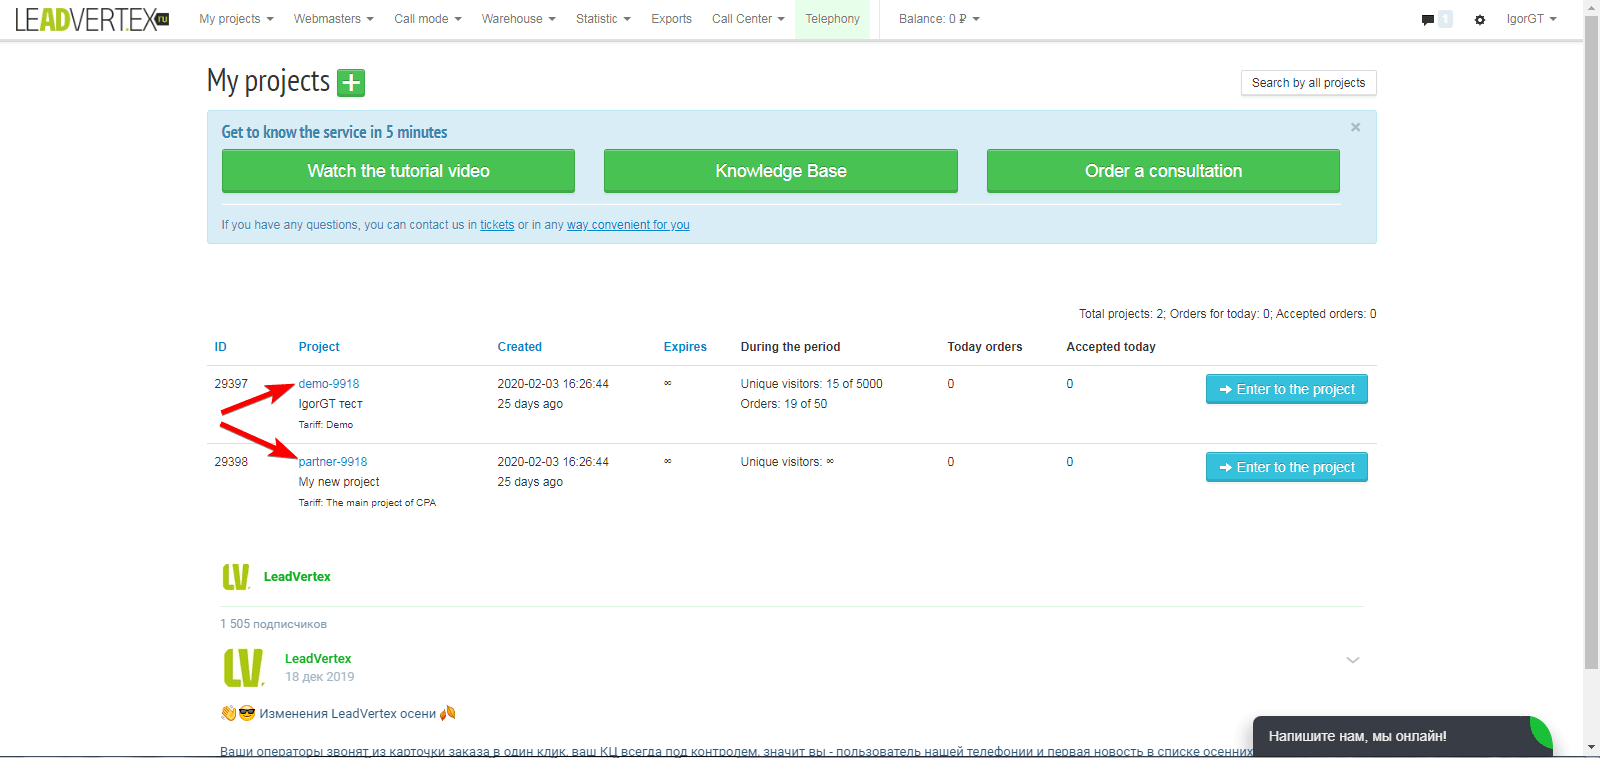1600x758 pixels.
Task: Expand the post options chevron
Action: pos(1353,660)
